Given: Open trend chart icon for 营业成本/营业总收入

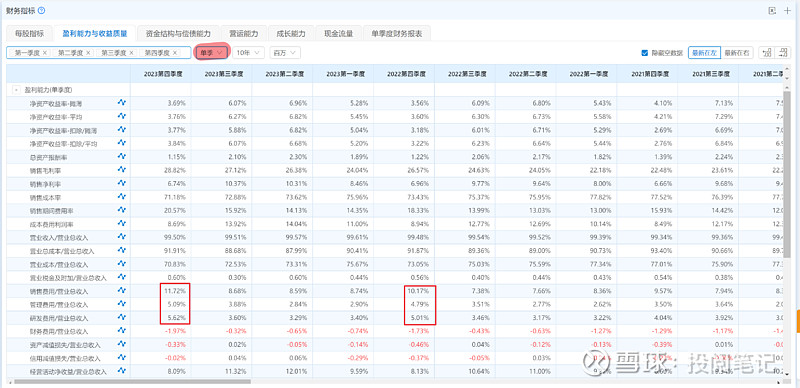Looking at the screenshot, I should pos(121,263).
